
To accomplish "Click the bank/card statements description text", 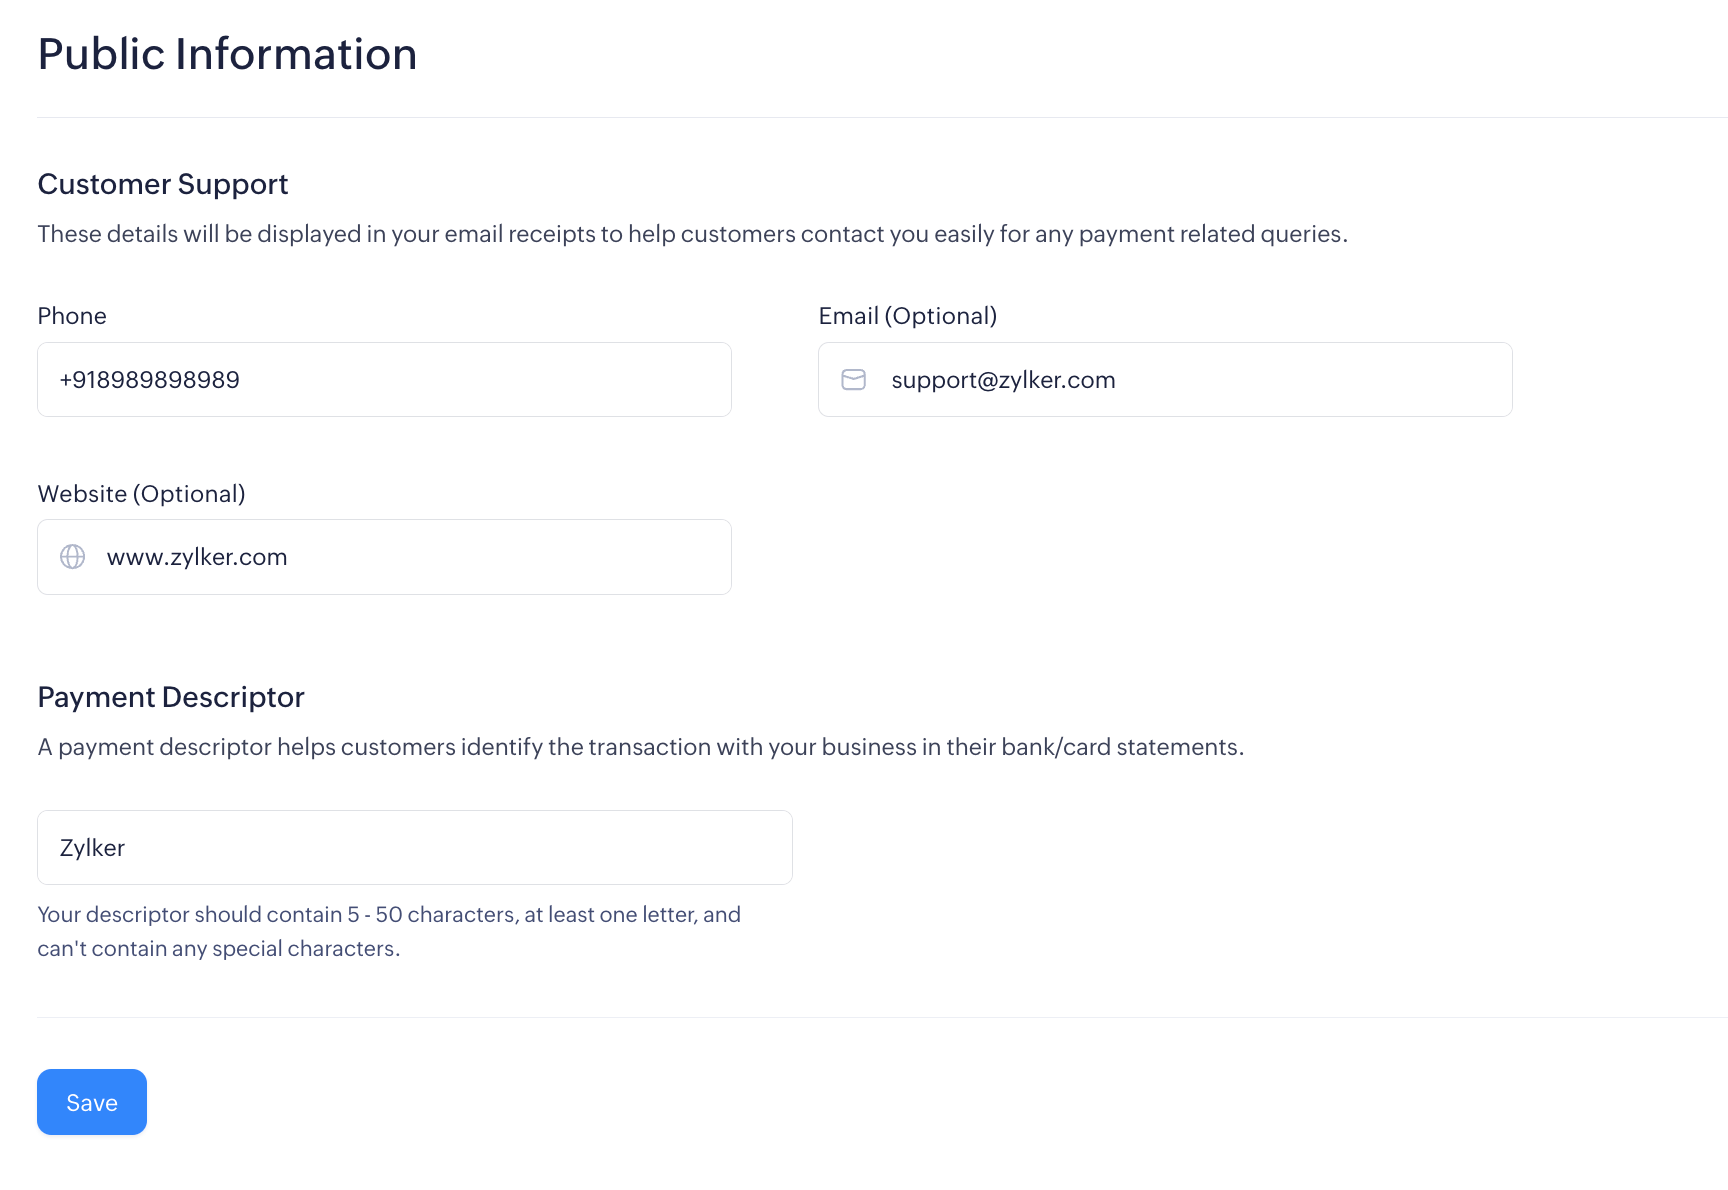I will coord(640,747).
